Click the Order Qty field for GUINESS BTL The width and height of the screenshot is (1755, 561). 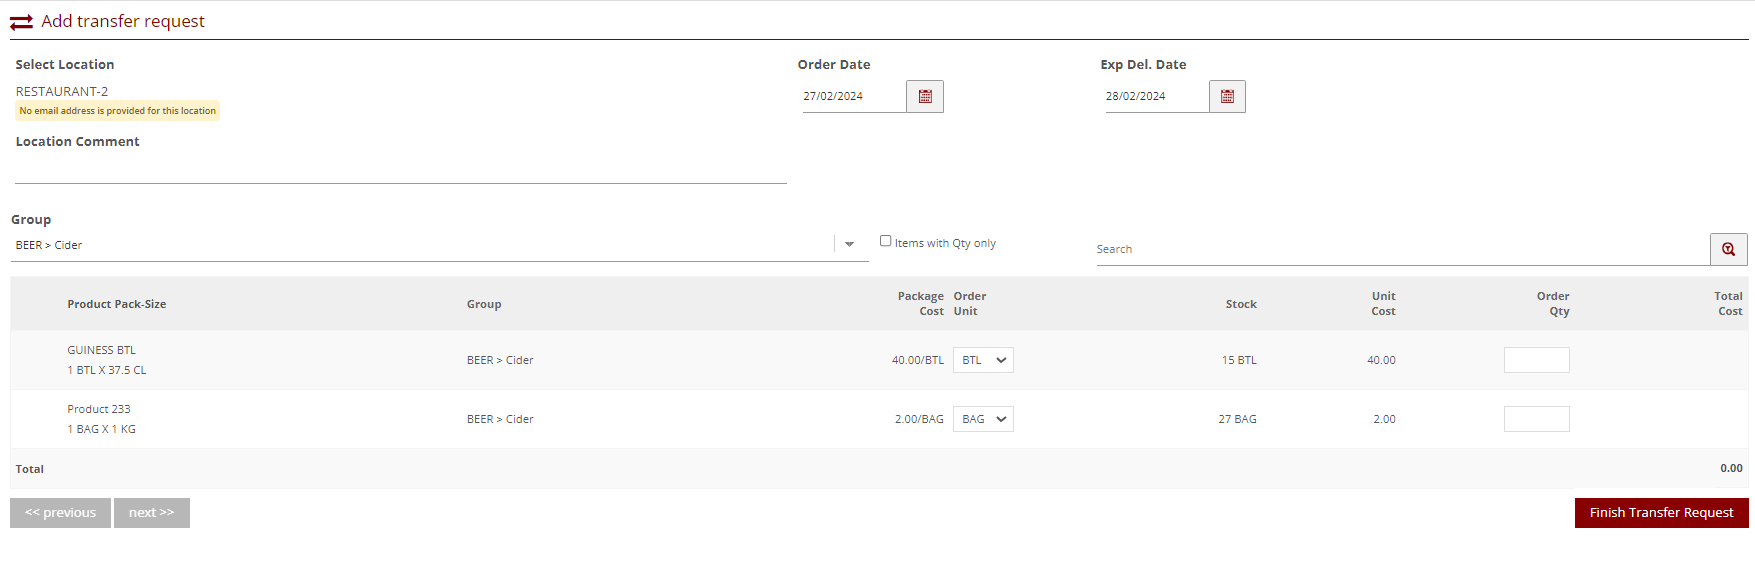(x=1536, y=360)
